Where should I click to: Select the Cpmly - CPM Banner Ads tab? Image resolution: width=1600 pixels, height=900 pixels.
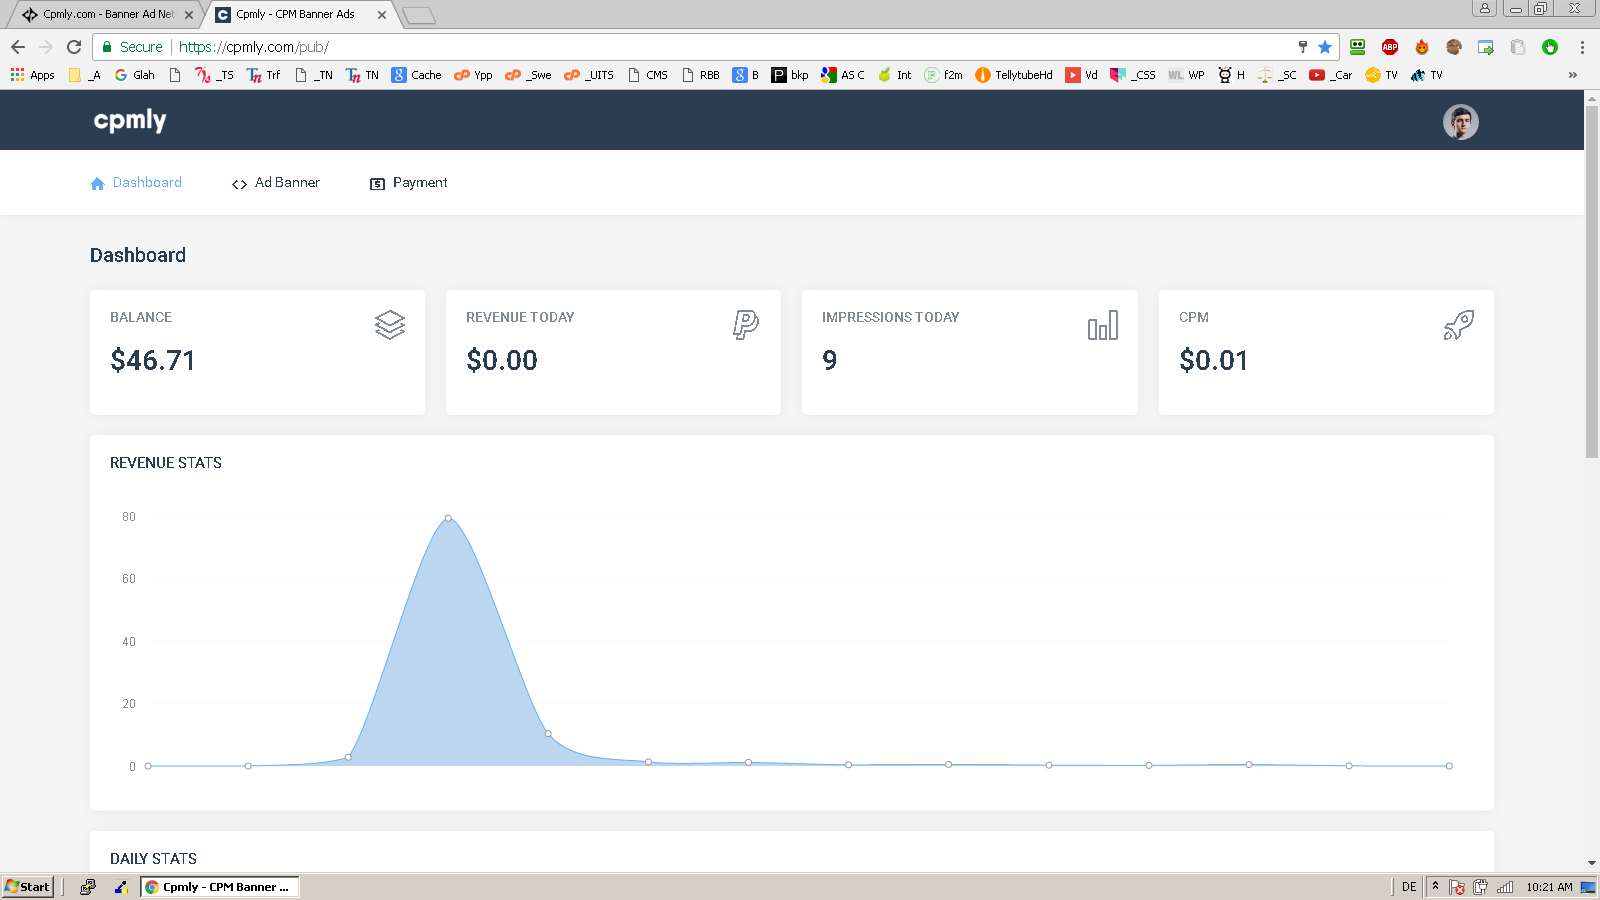[x=298, y=15]
